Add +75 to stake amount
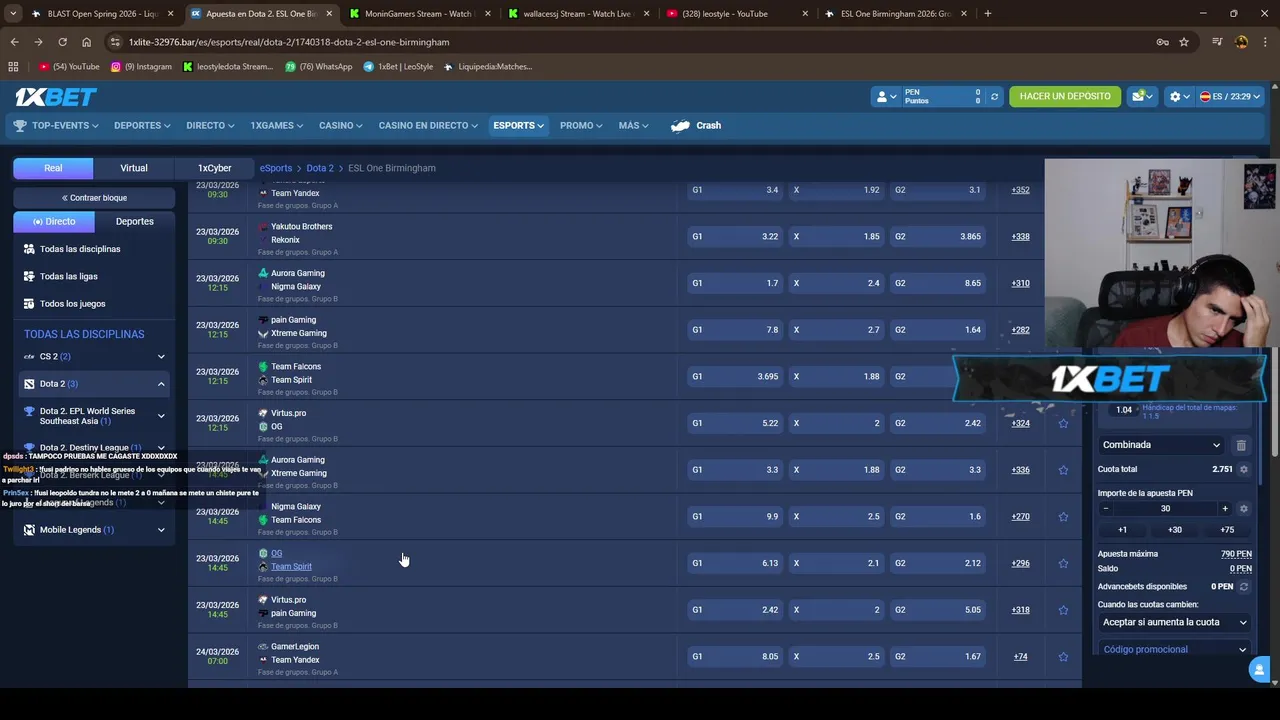Viewport: 1280px width, 720px height. [x=1227, y=530]
